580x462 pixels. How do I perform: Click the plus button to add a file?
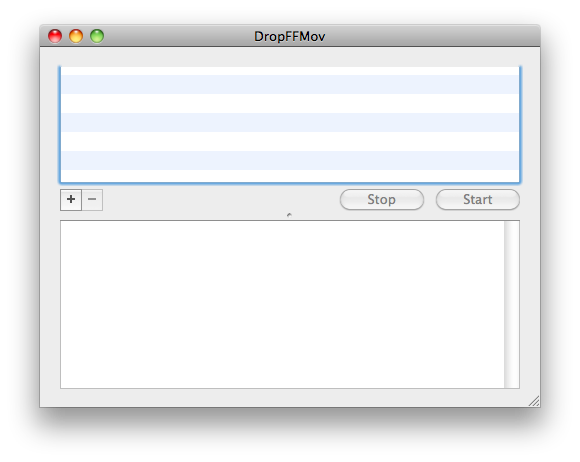click(71, 200)
